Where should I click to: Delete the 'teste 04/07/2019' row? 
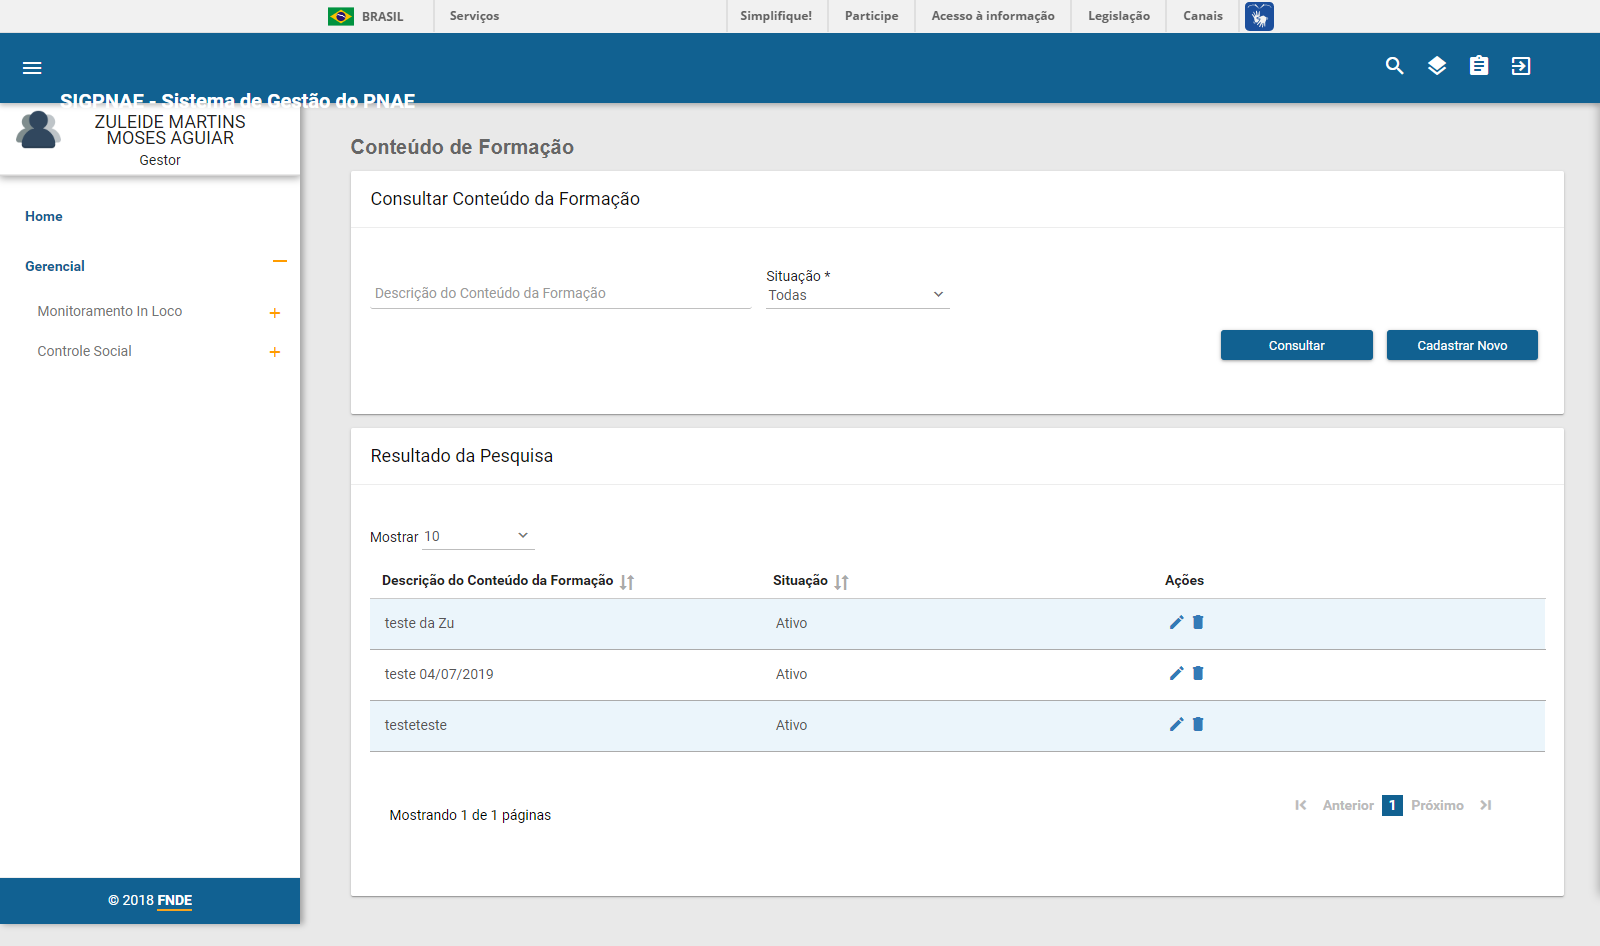coord(1198,673)
